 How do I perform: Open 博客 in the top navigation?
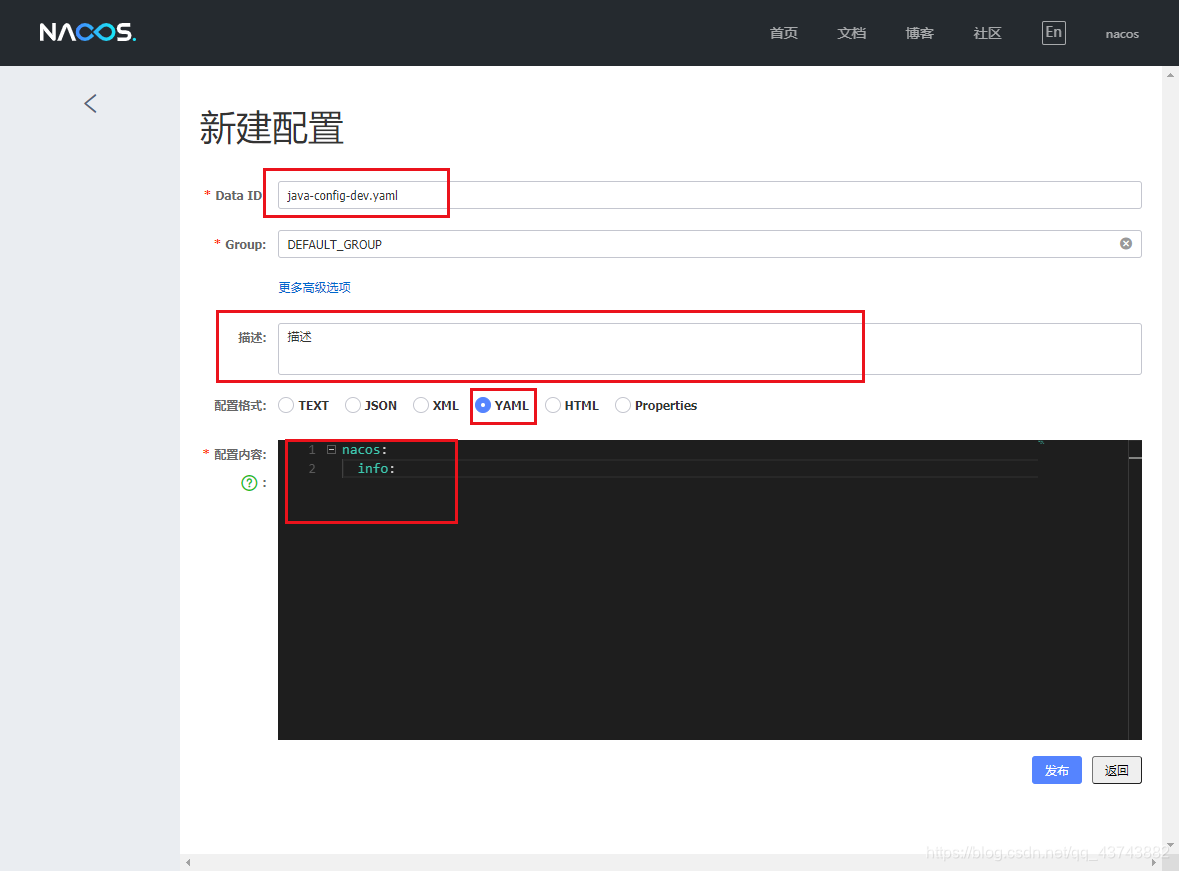[x=919, y=33]
